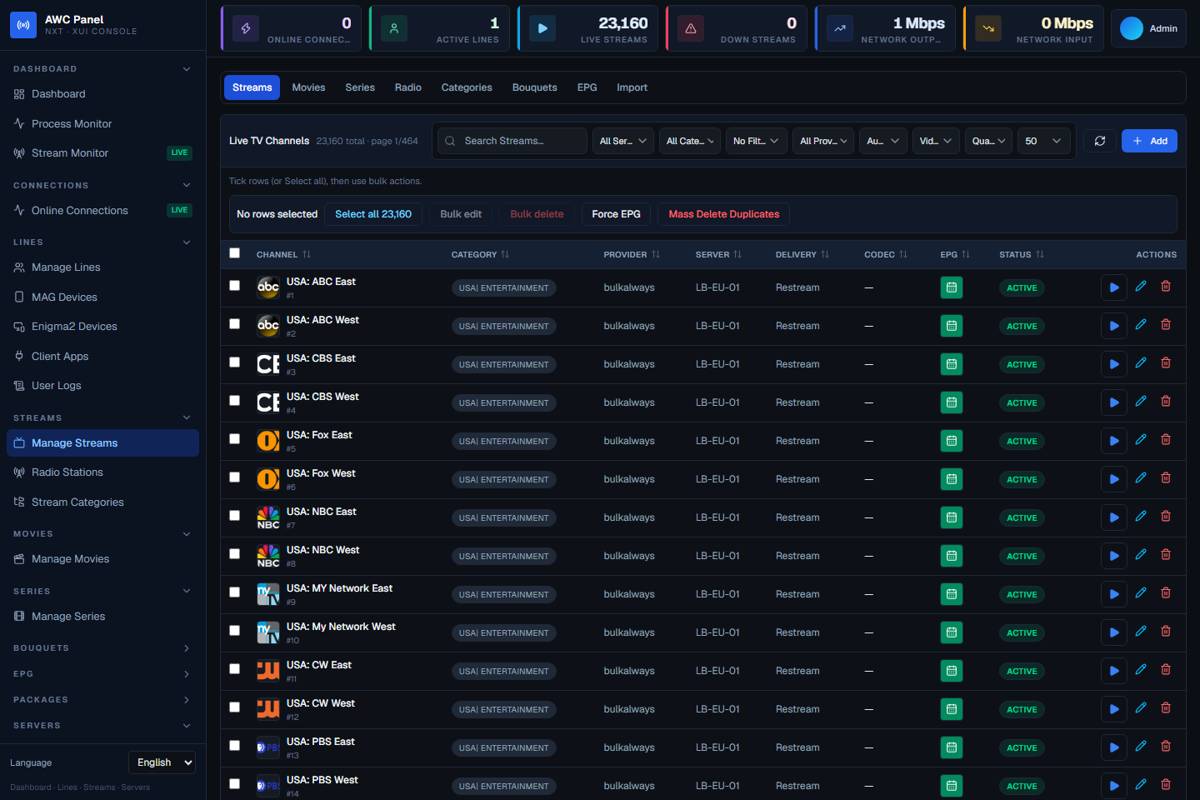1200x800 pixels.
Task: Edit the USA: Fox West channel
Action: tap(1141, 478)
